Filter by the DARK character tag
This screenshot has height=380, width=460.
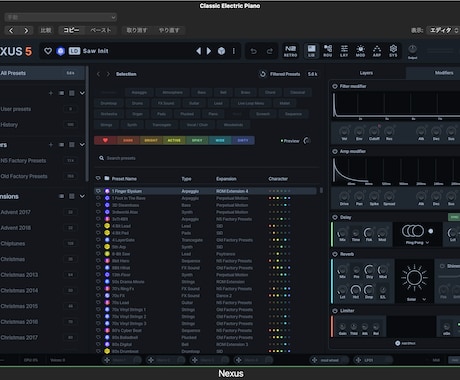click(x=128, y=140)
